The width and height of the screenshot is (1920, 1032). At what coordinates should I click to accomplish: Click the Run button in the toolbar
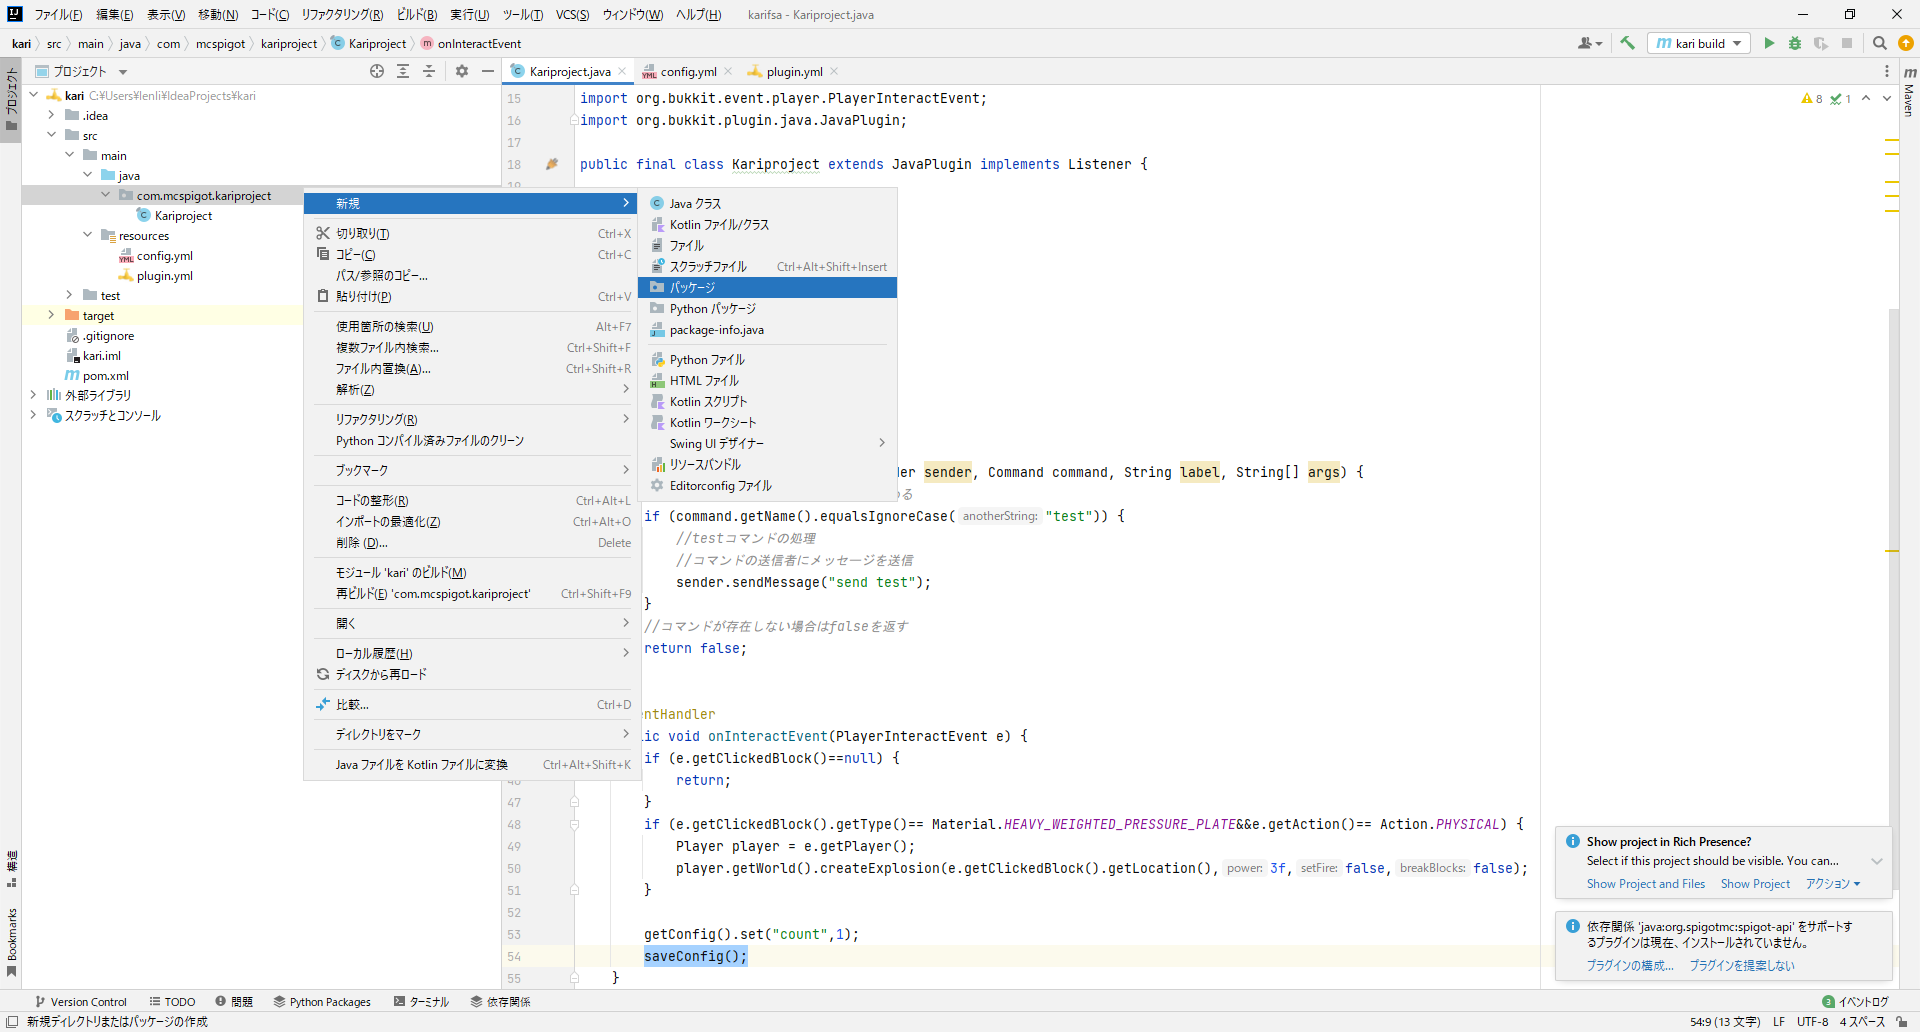[1769, 43]
